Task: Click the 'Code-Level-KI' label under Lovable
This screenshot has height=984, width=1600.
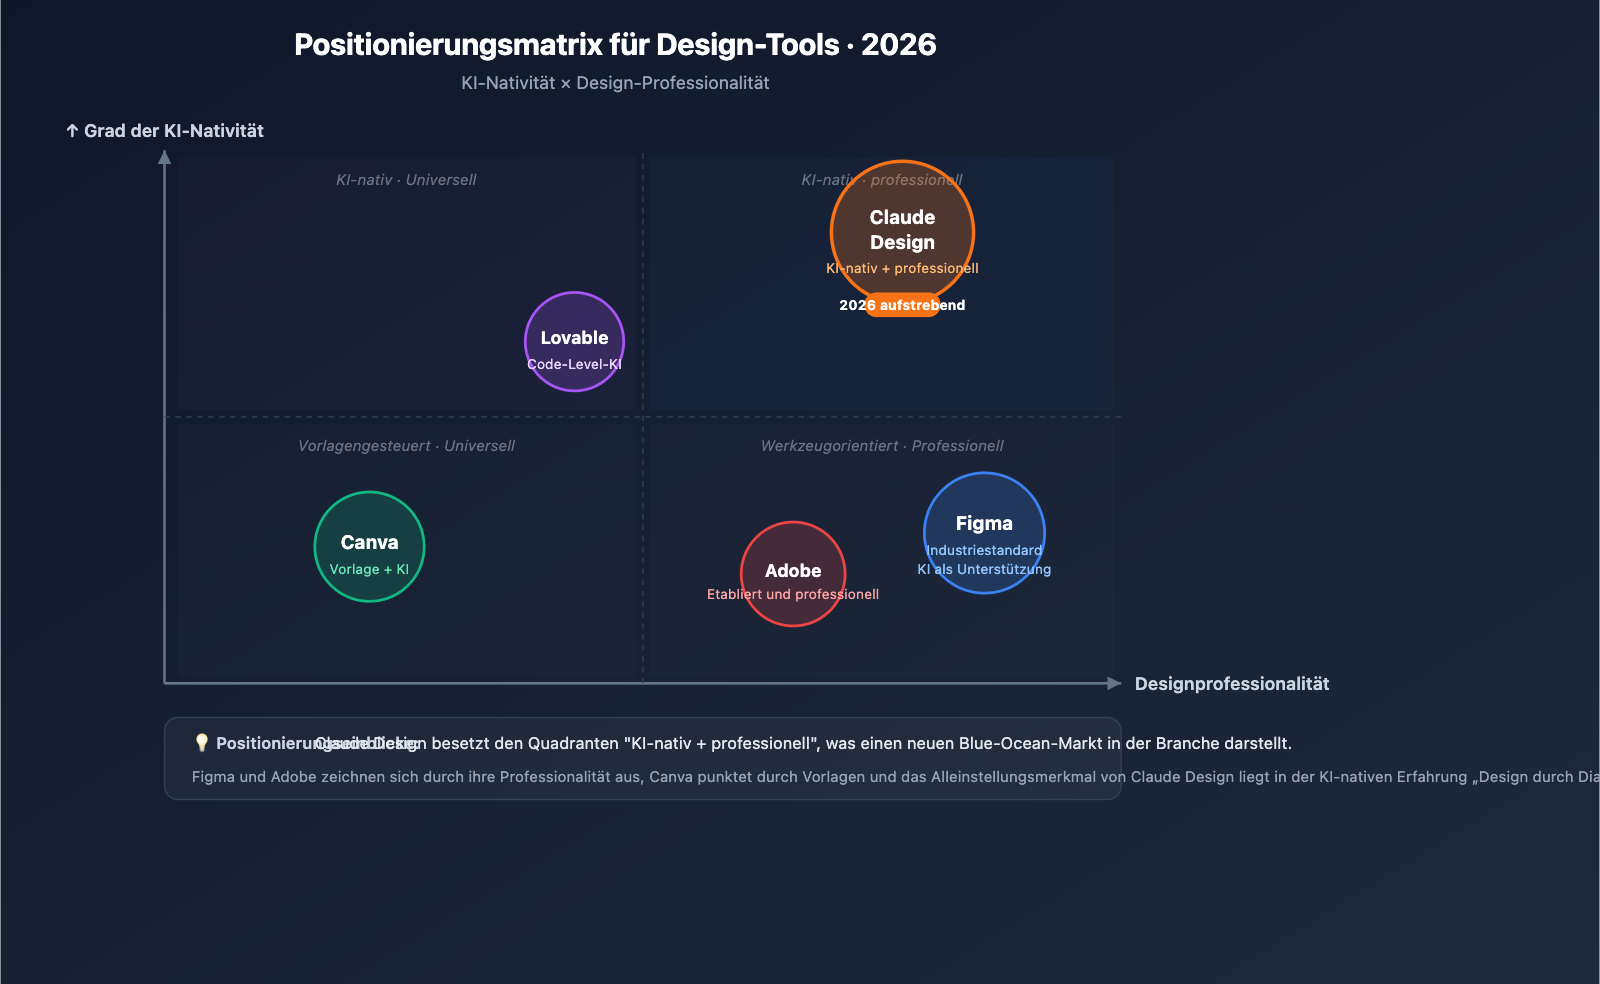Action: tap(574, 363)
